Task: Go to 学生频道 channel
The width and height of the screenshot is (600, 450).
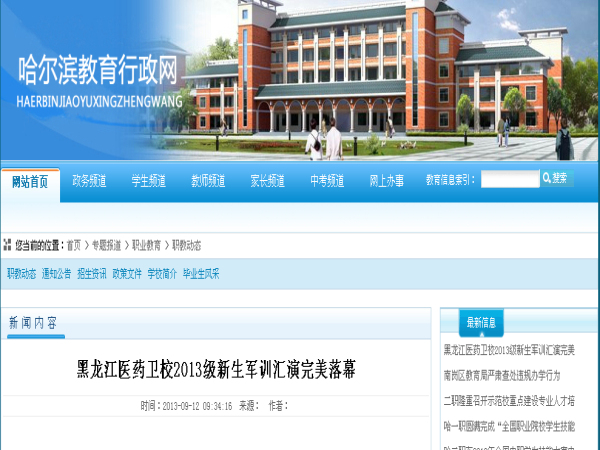Action: pyautogui.click(x=149, y=181)
